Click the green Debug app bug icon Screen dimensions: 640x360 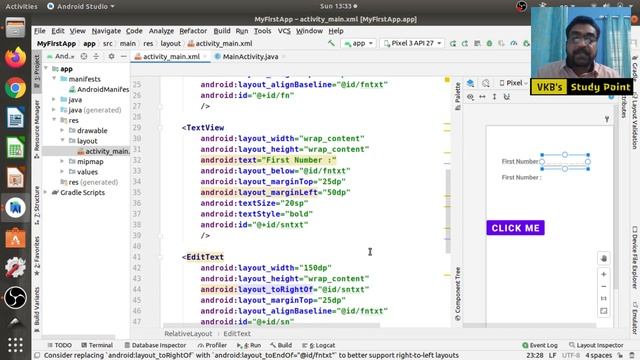[x=489, y=43]
